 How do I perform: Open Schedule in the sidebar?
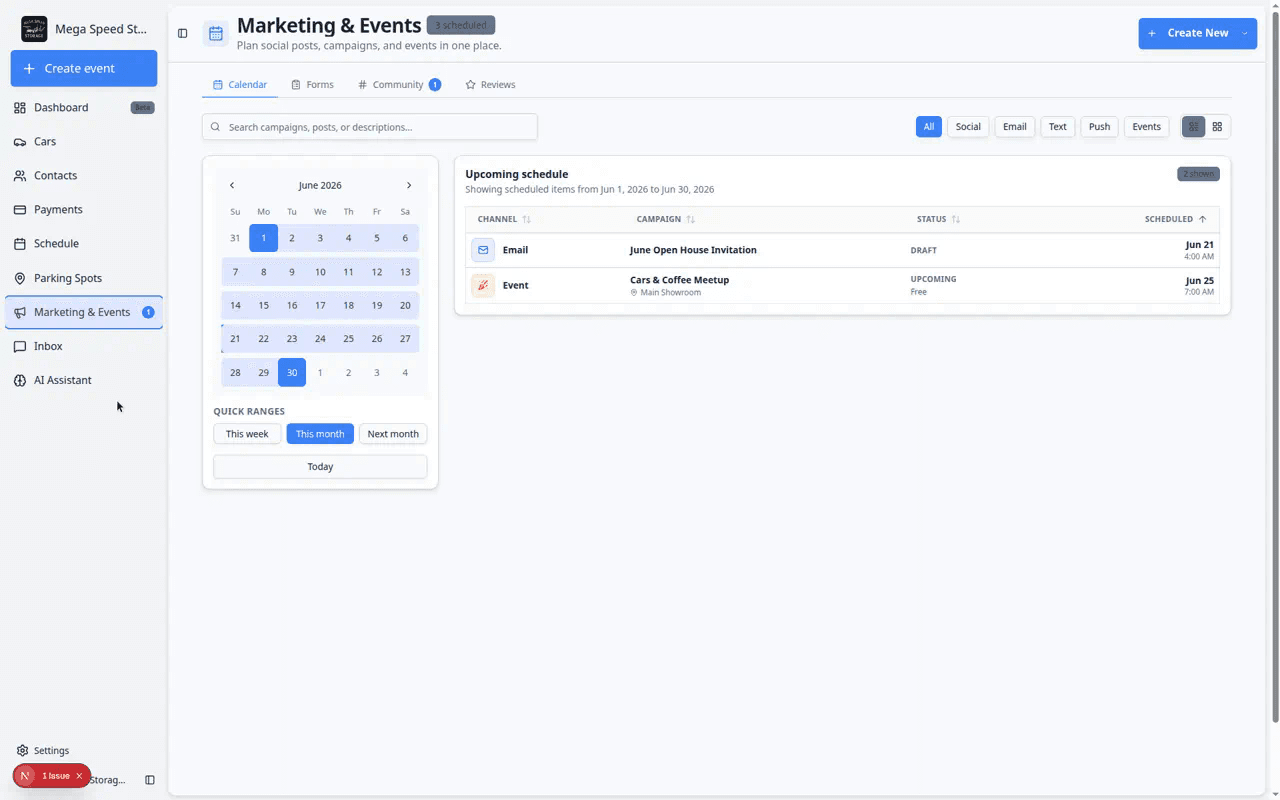click(x=84, y=243)
